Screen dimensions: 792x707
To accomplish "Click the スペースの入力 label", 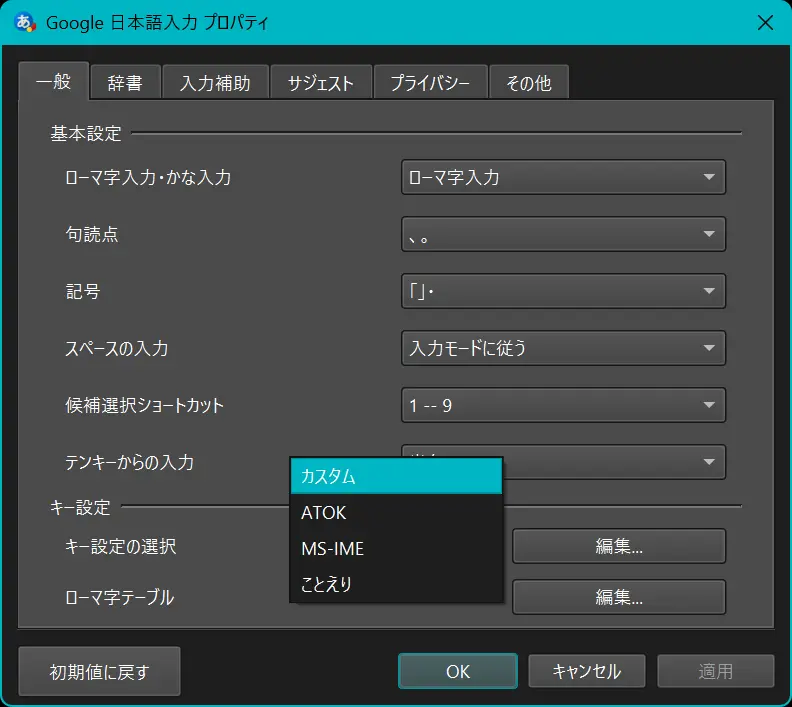I will point(117,348).
